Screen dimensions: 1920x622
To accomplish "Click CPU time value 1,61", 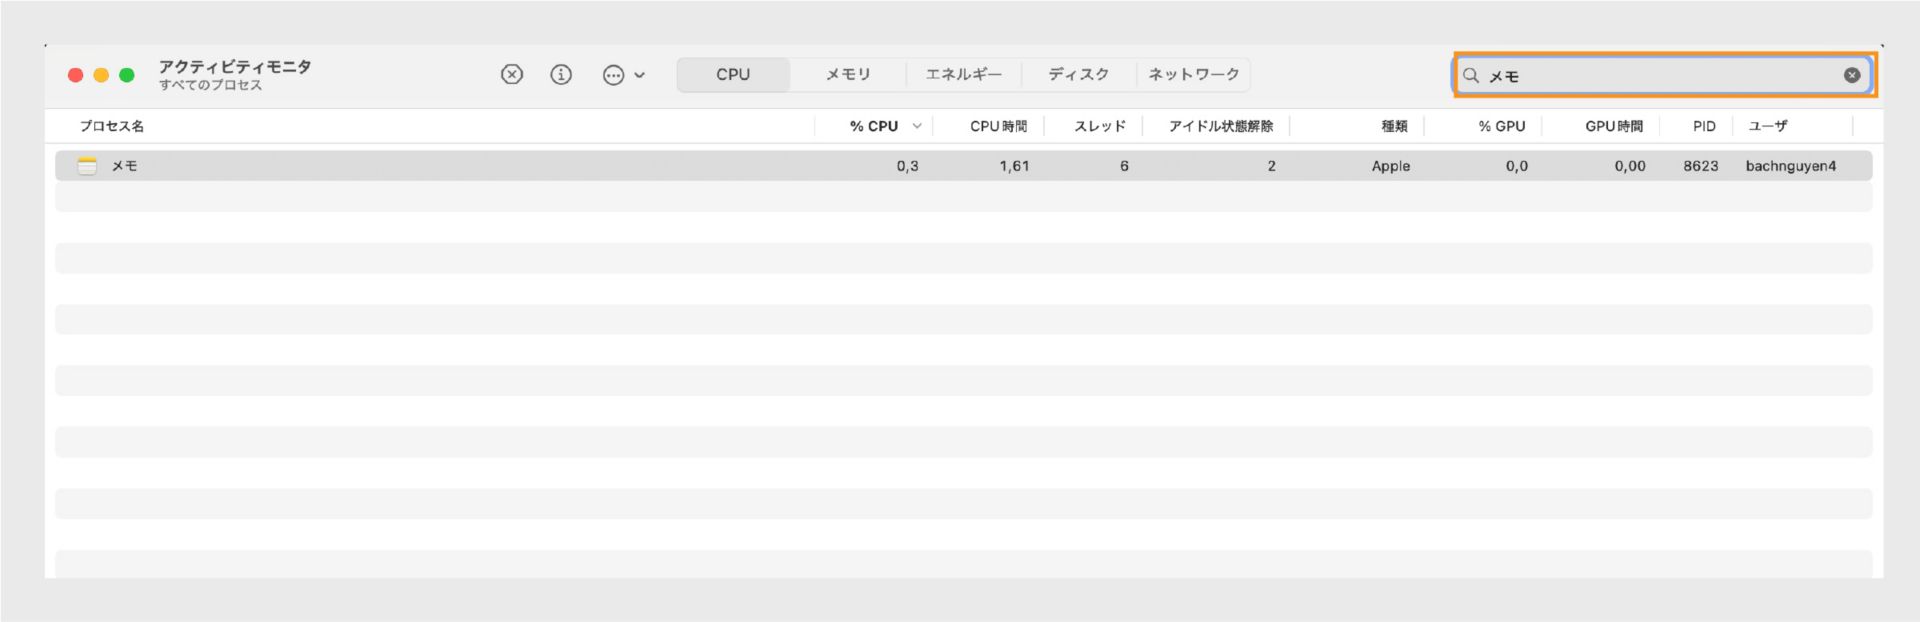I will (1014, 166).
